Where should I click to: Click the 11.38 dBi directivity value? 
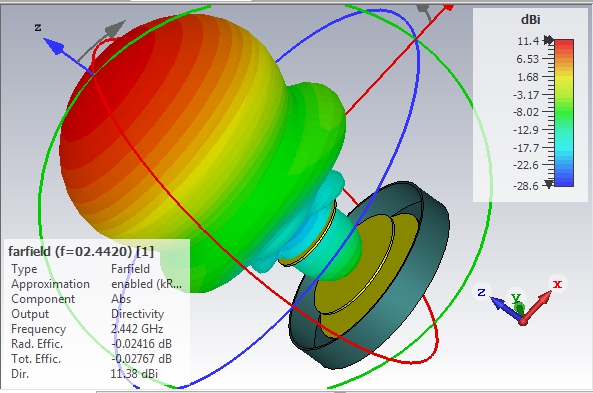coord(134,374)
